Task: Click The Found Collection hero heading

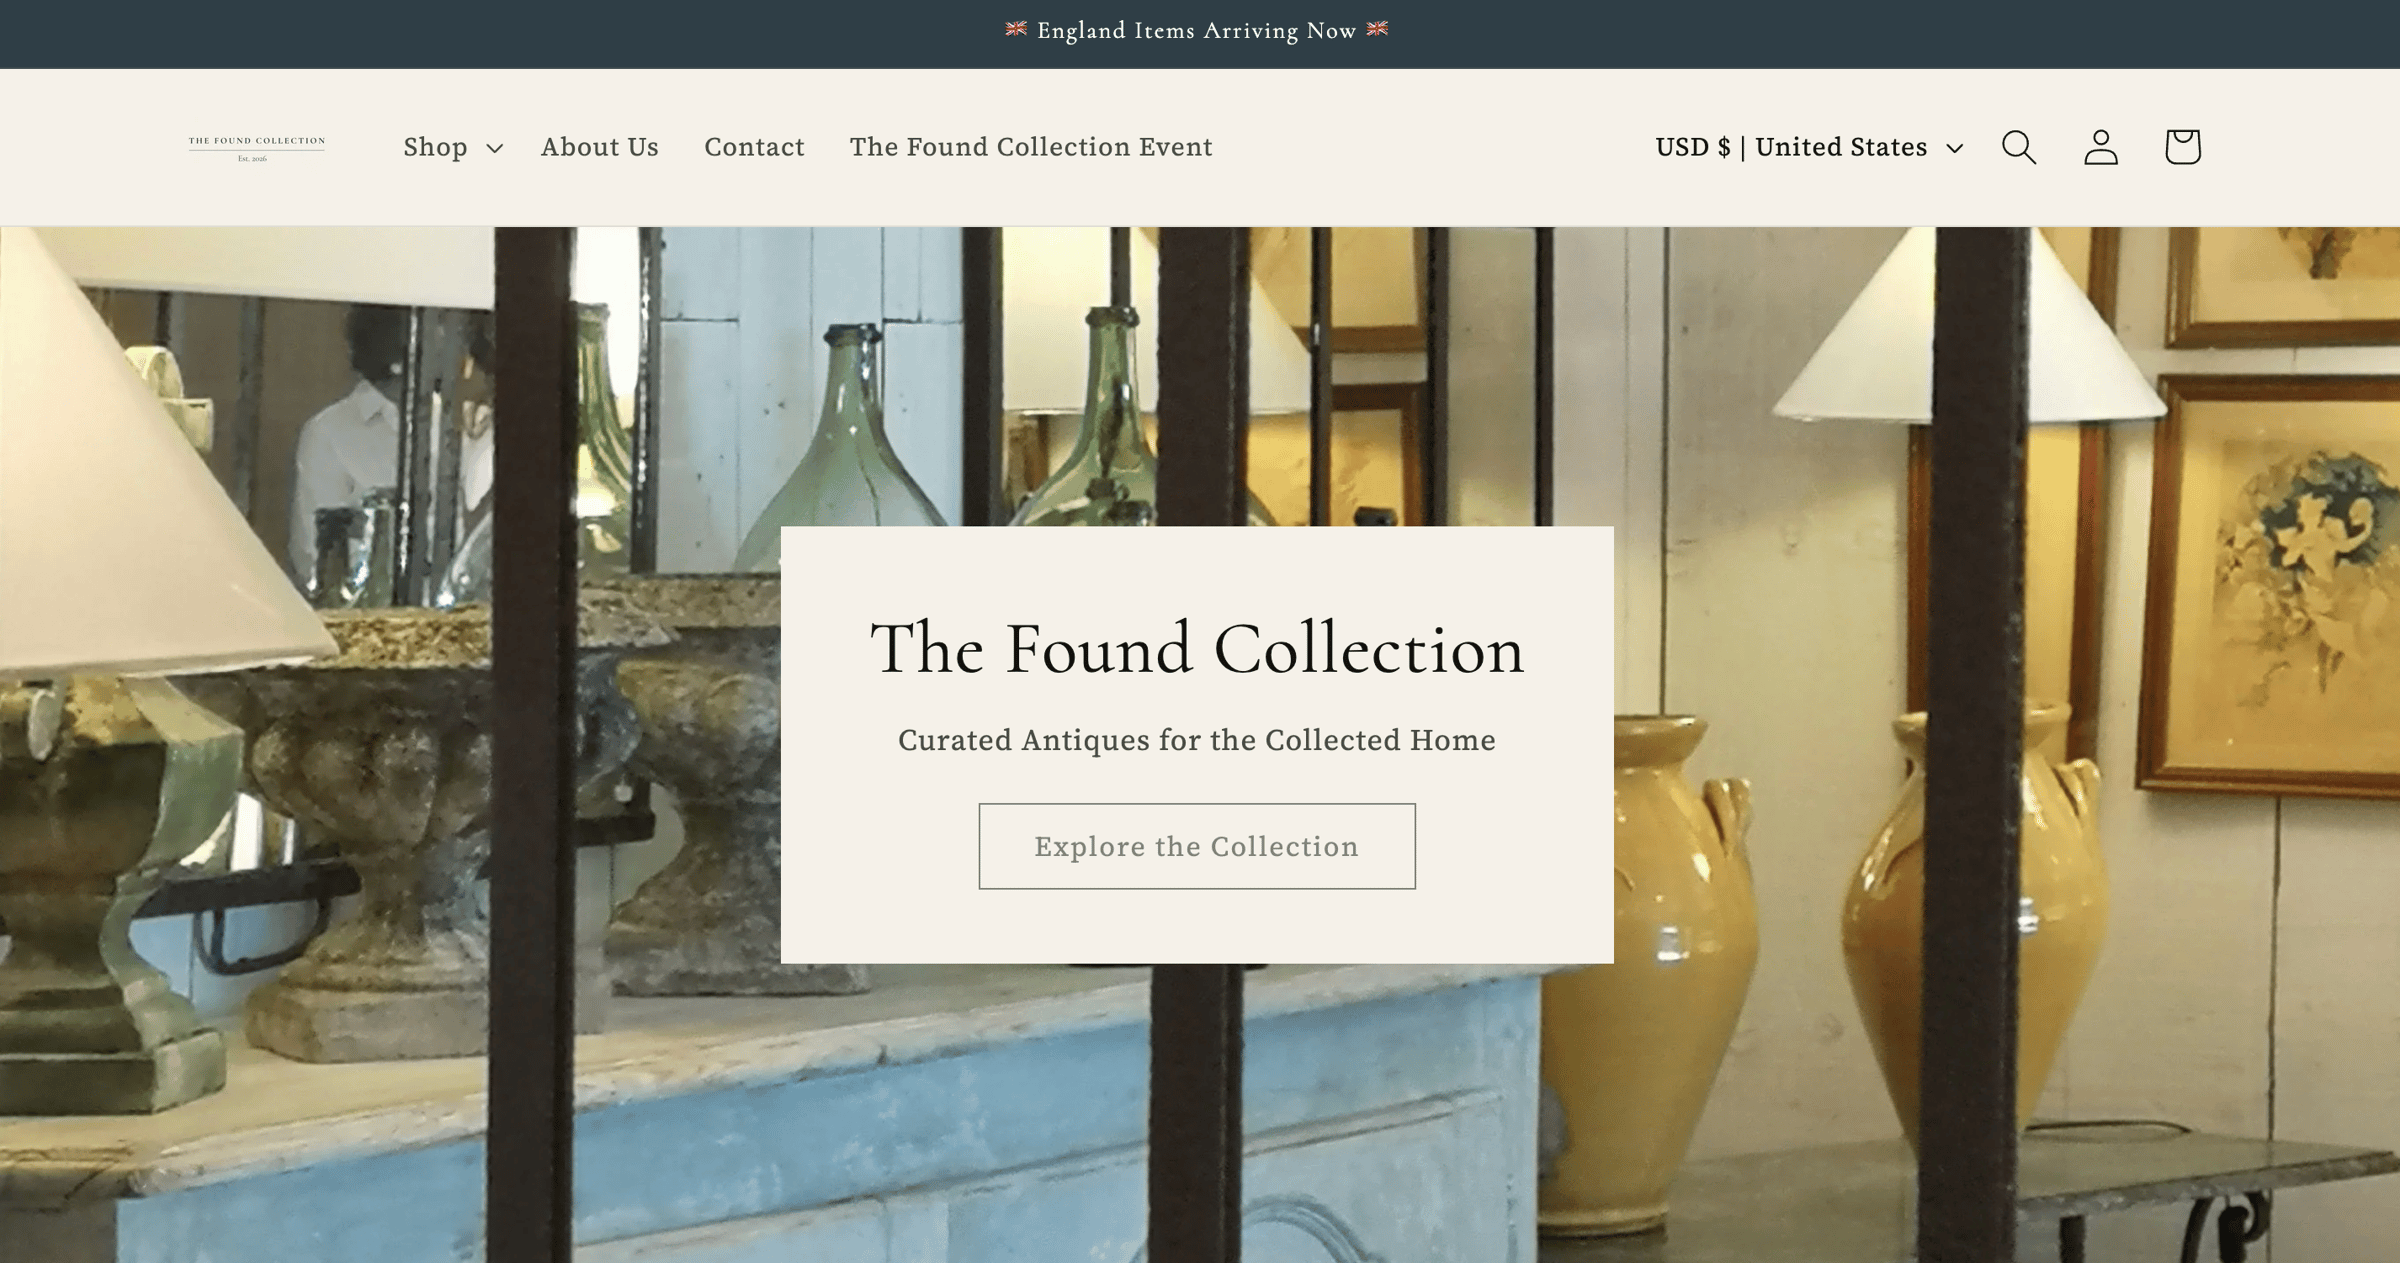Action: (x=1197, y=648)
